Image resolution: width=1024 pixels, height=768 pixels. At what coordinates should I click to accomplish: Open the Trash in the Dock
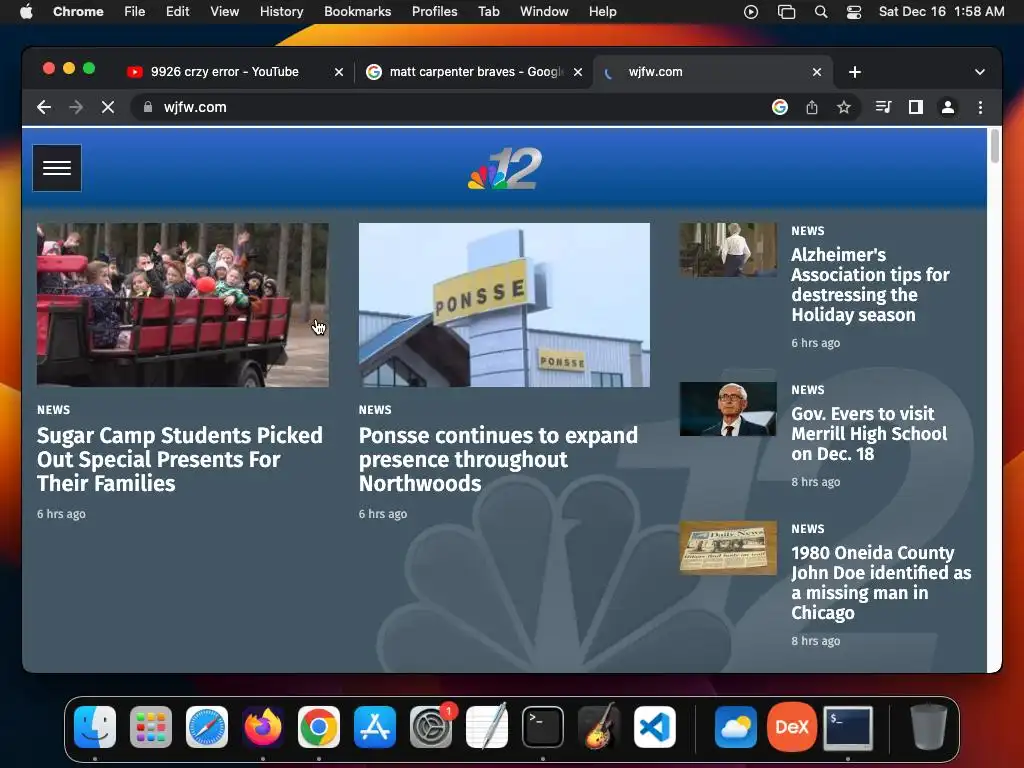tap(929, 726)
